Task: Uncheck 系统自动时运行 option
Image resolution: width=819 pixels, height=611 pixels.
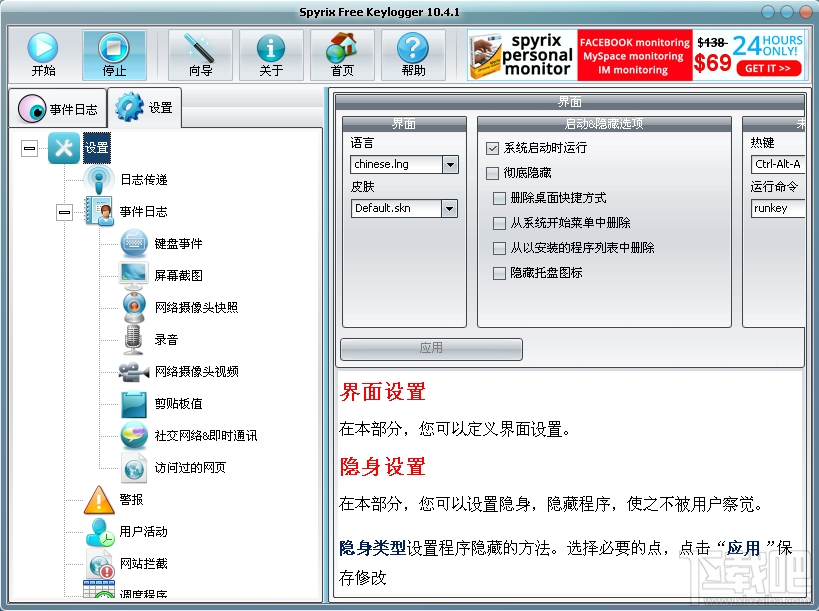Action: (491, 147)
